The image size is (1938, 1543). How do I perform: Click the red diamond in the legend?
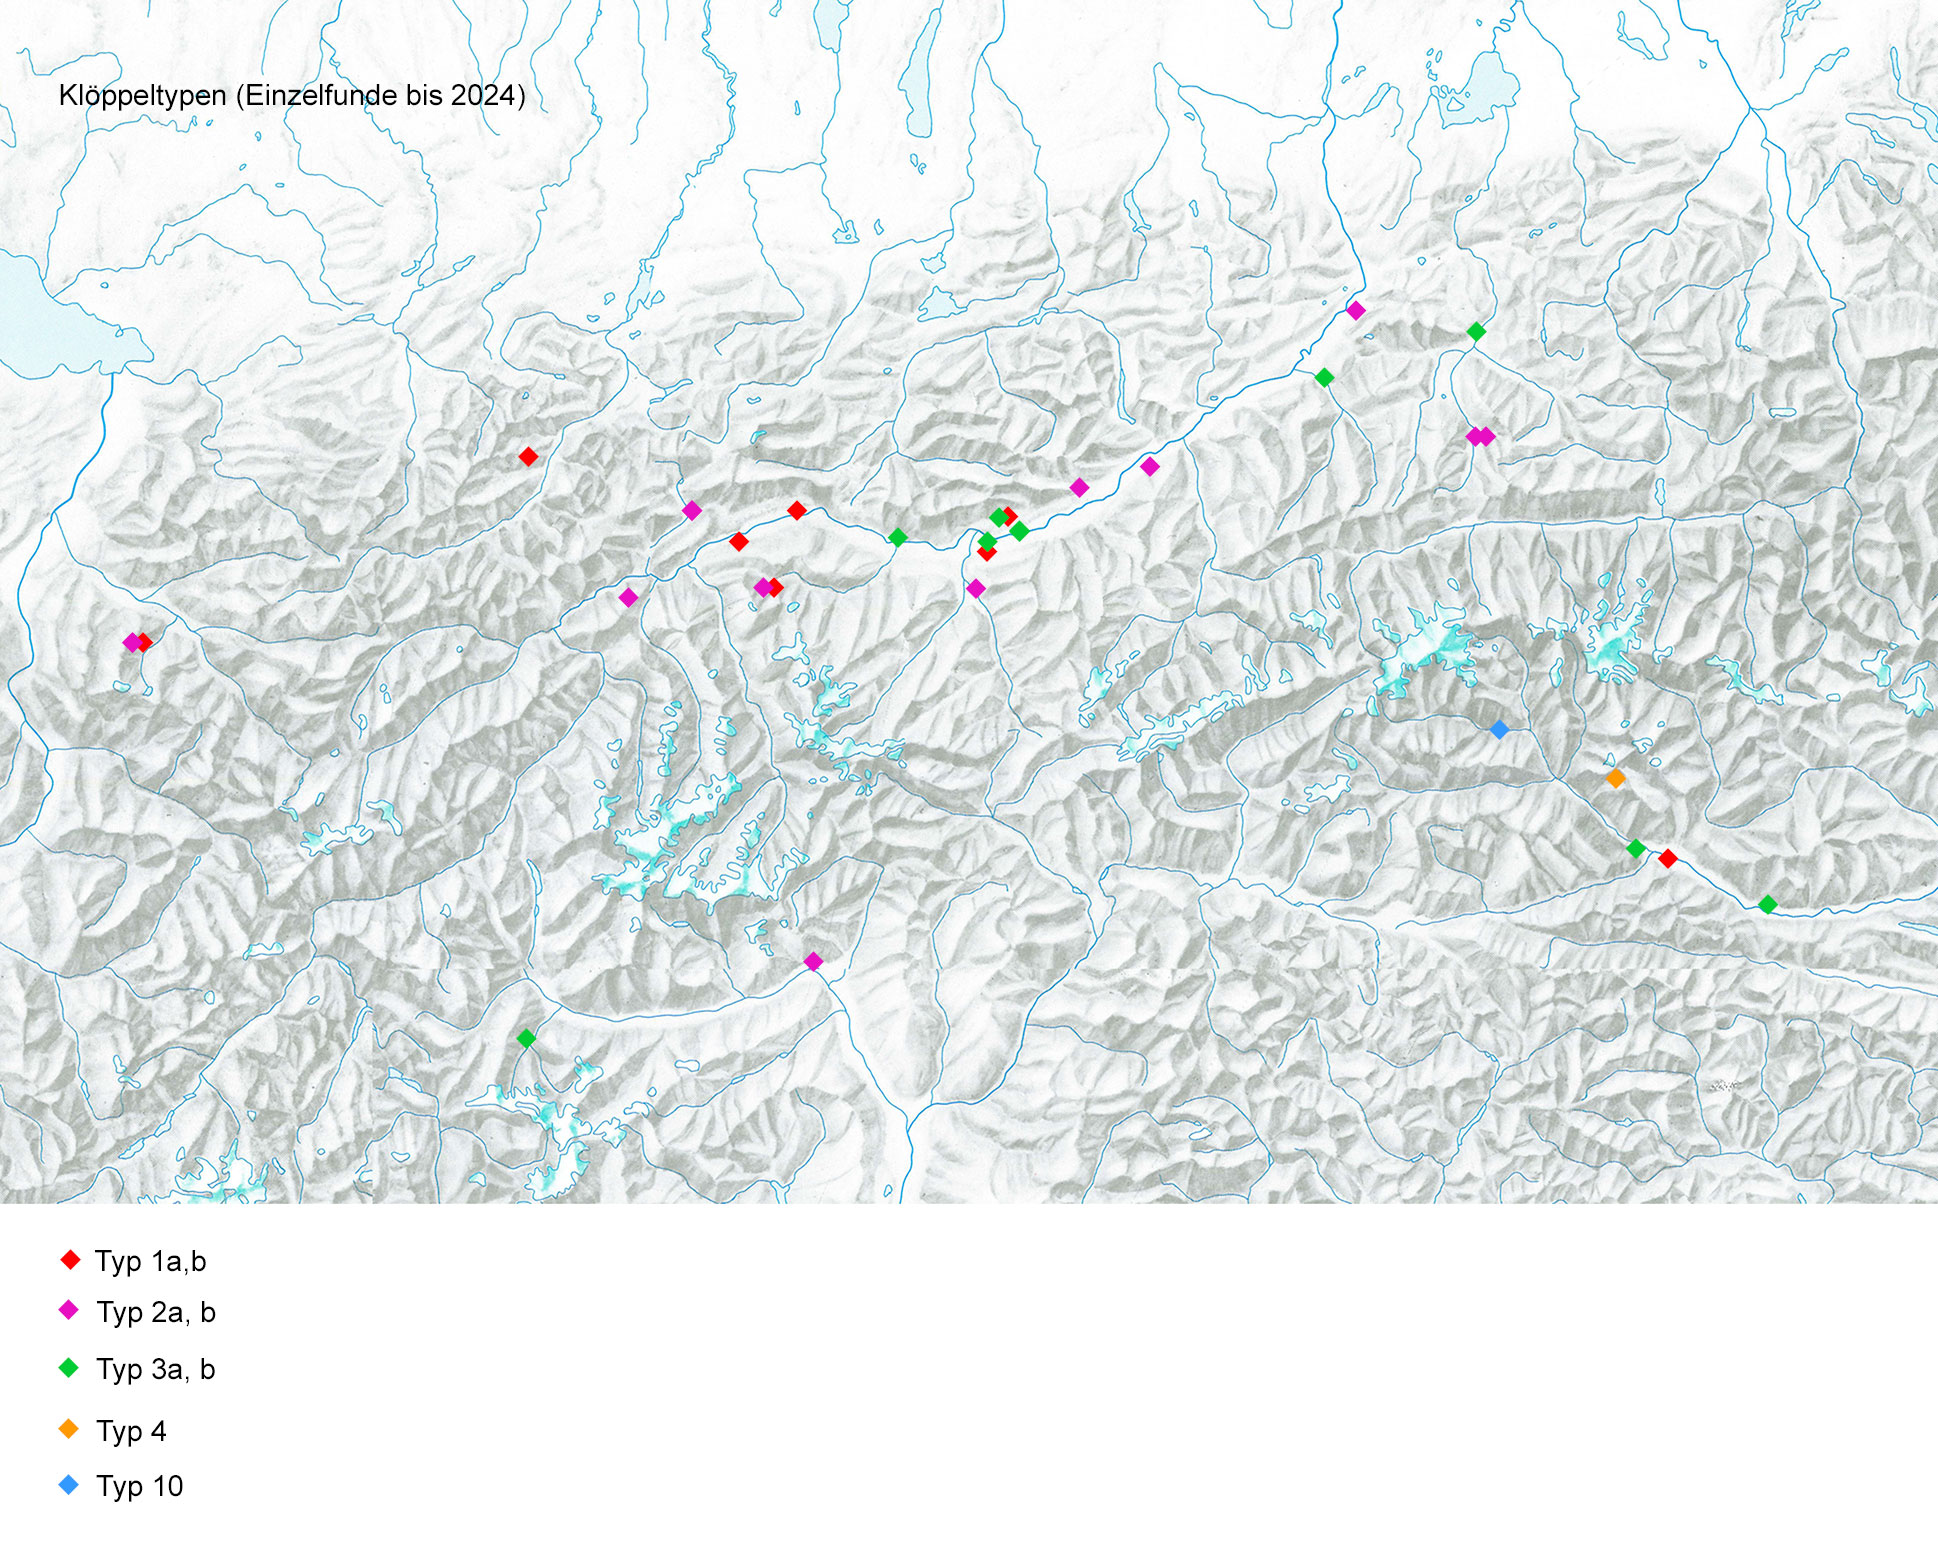[70, 1260]
